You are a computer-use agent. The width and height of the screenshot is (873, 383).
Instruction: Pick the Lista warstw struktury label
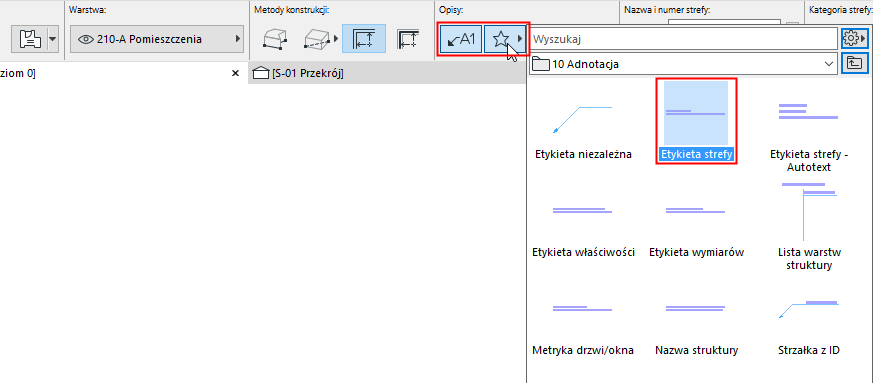point(808,227)
